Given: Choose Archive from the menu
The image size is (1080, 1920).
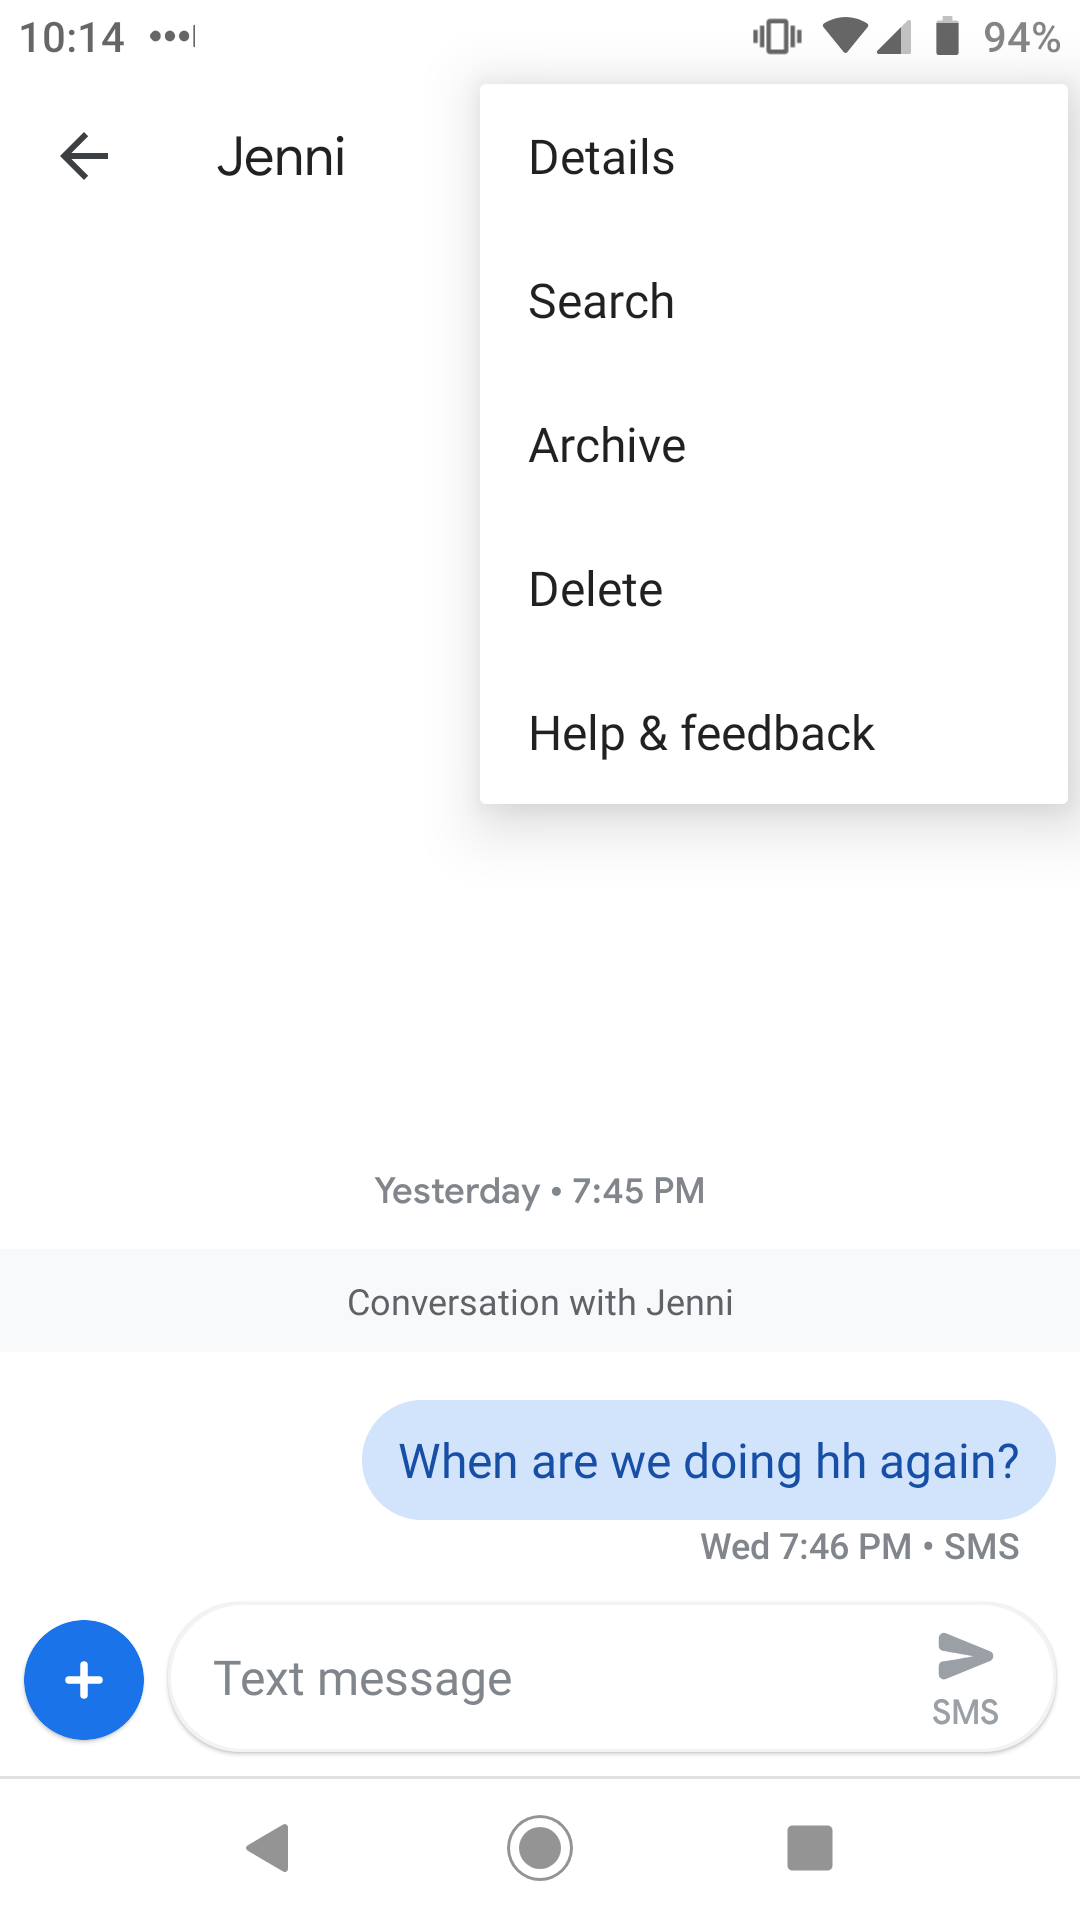Looking at the screenshot, I should [x=774, y=445].
